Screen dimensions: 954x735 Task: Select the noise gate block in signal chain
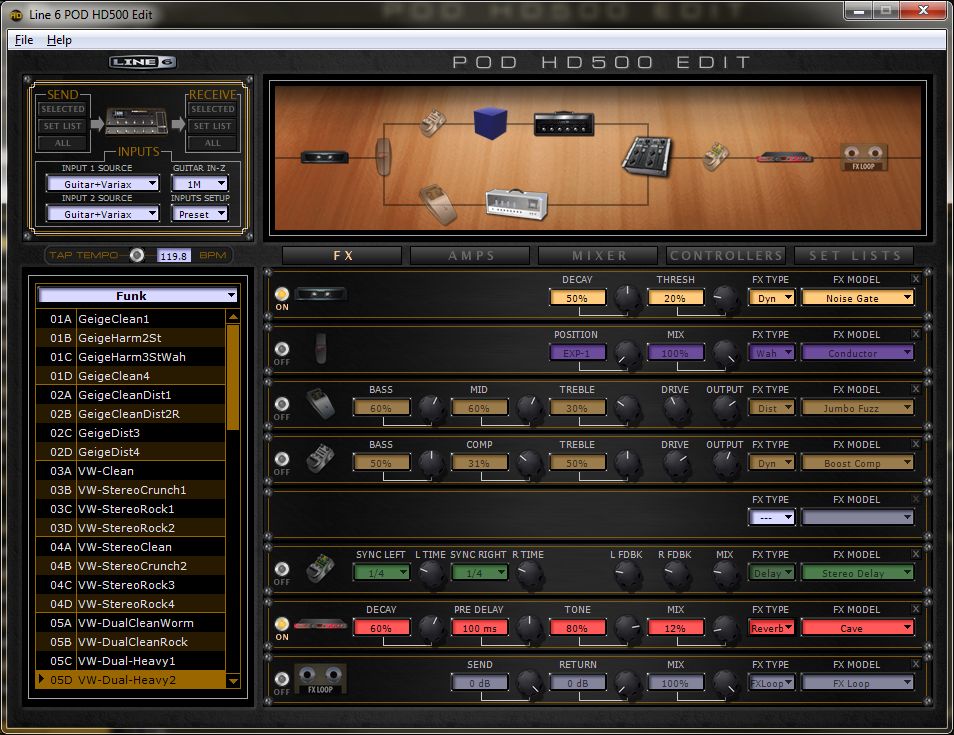pyautogui.click(x=324, y=158)
